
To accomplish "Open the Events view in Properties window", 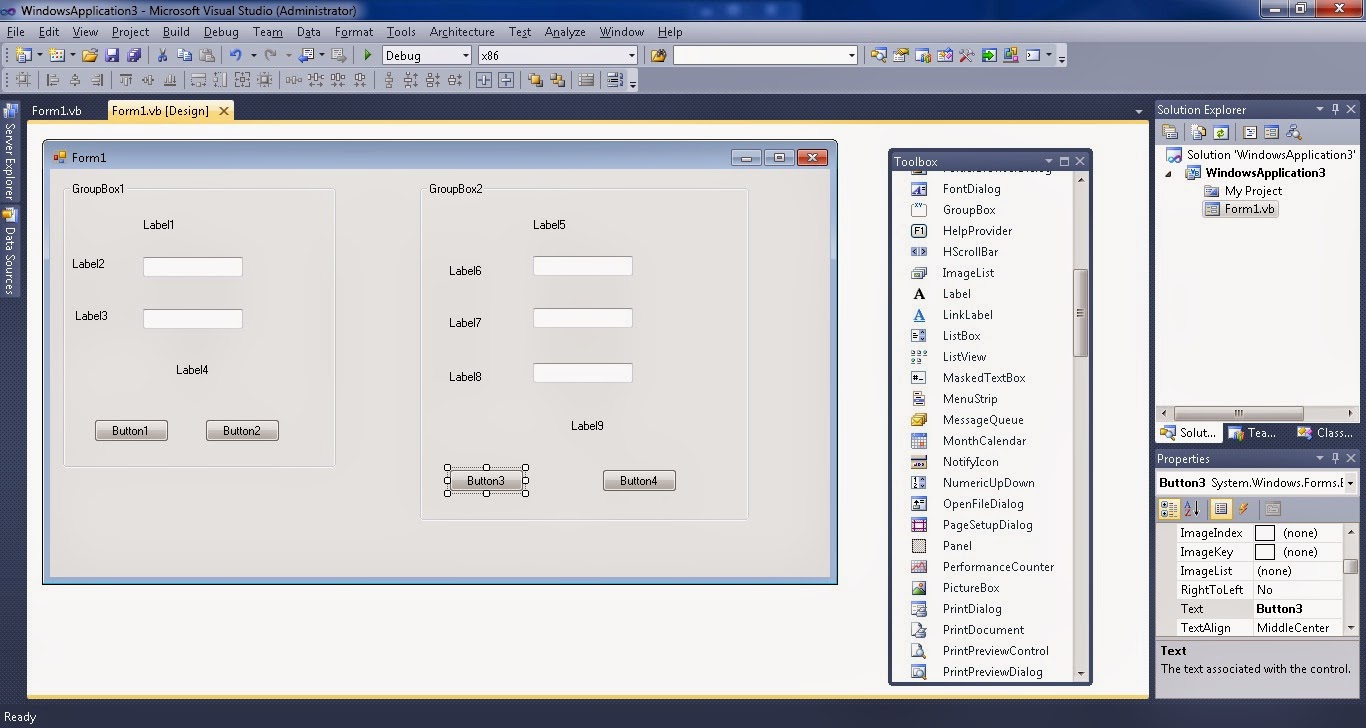I will (x=1243, y=509).
